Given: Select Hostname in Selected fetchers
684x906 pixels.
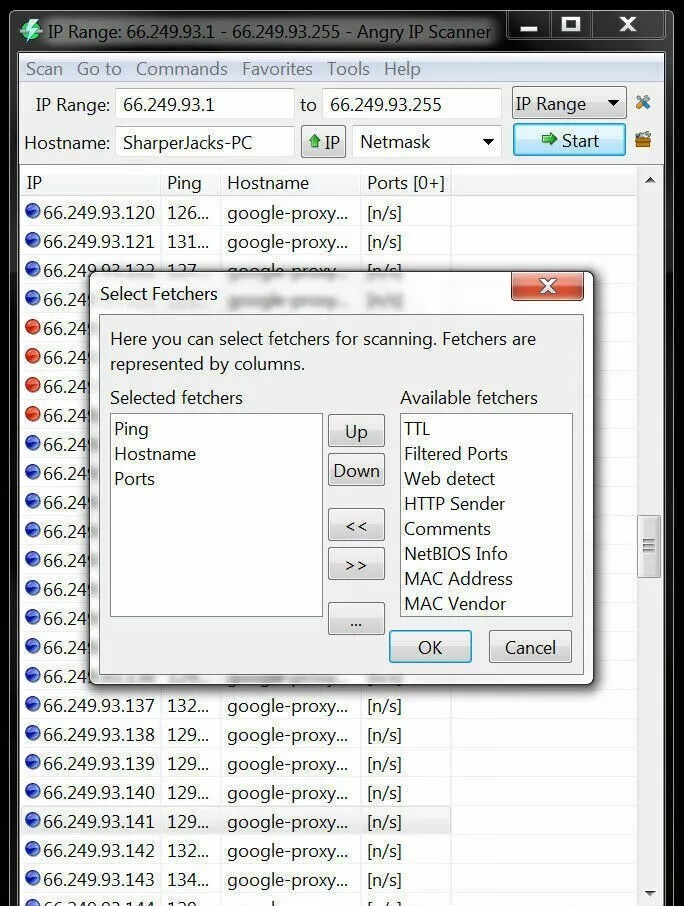Looking at the screenshot, I should (155, 454).
